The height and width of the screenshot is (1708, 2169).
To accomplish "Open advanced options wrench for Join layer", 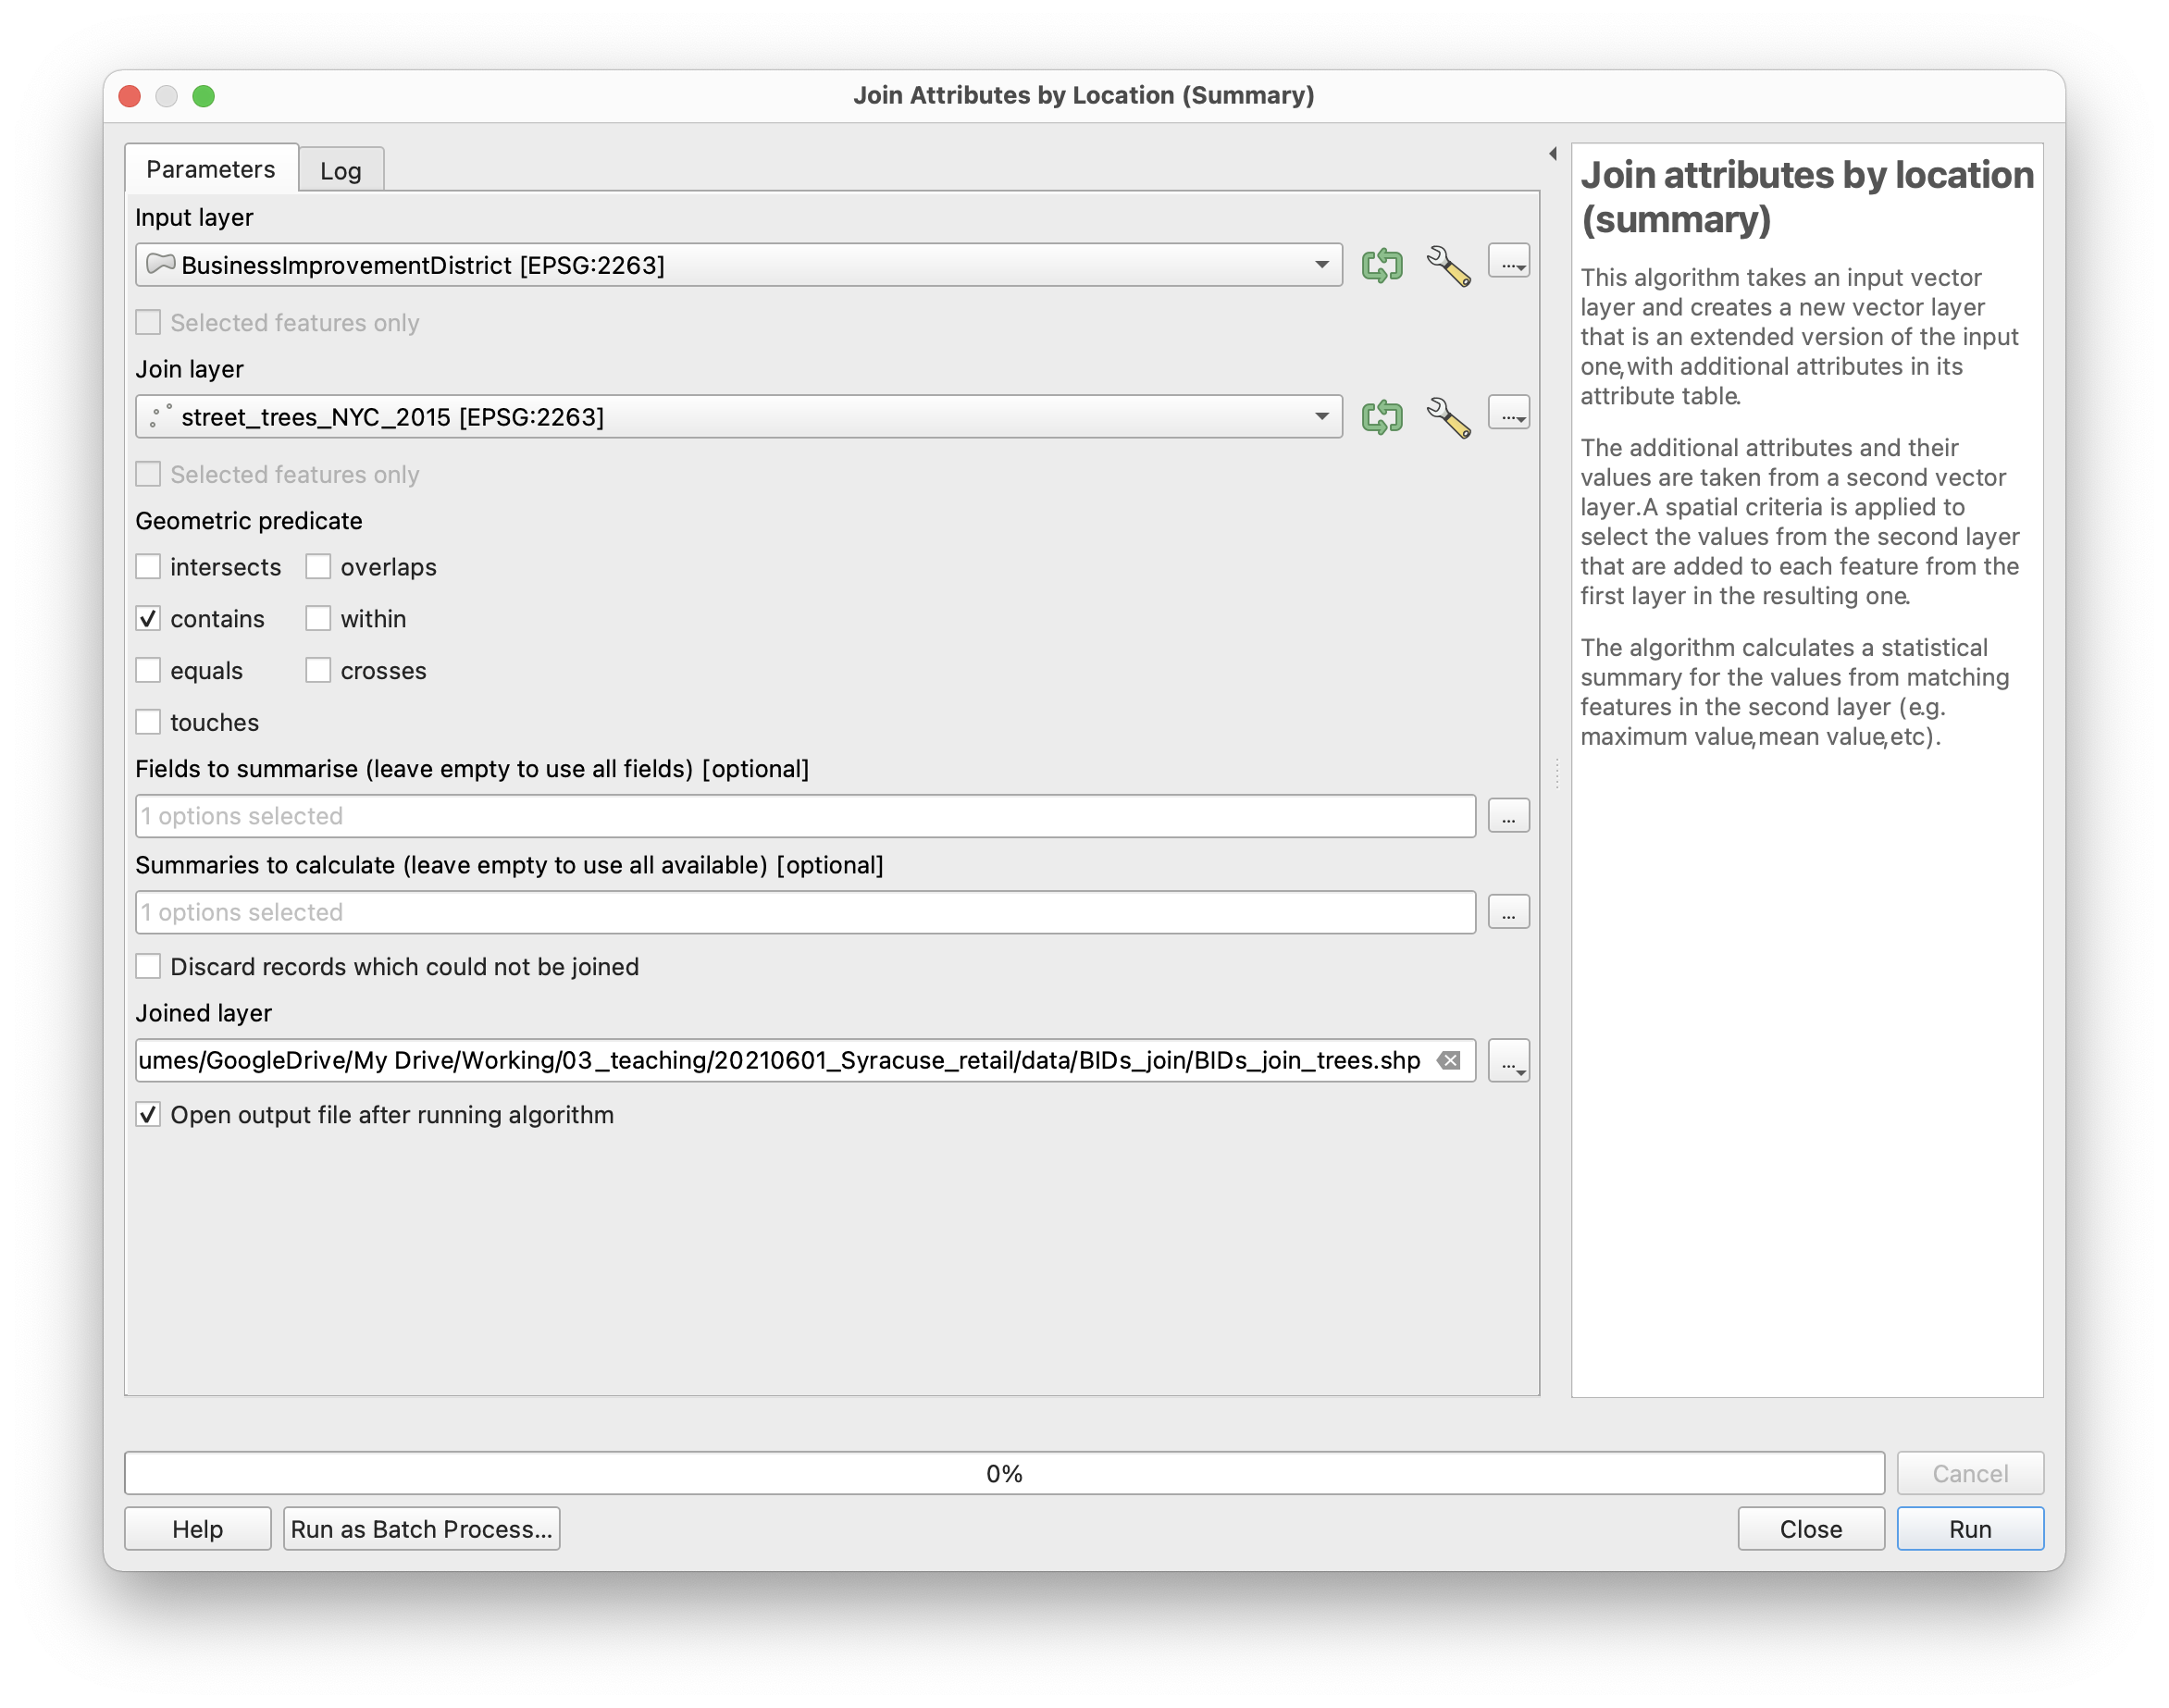I will click(x=1447, y=418).
